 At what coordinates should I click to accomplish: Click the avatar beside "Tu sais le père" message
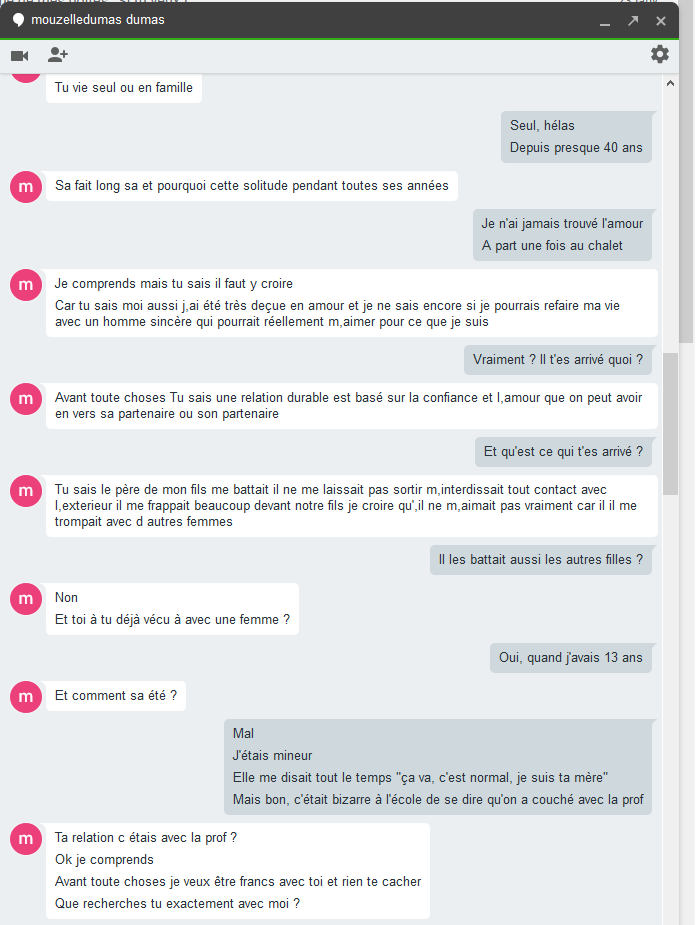(26, 491)
